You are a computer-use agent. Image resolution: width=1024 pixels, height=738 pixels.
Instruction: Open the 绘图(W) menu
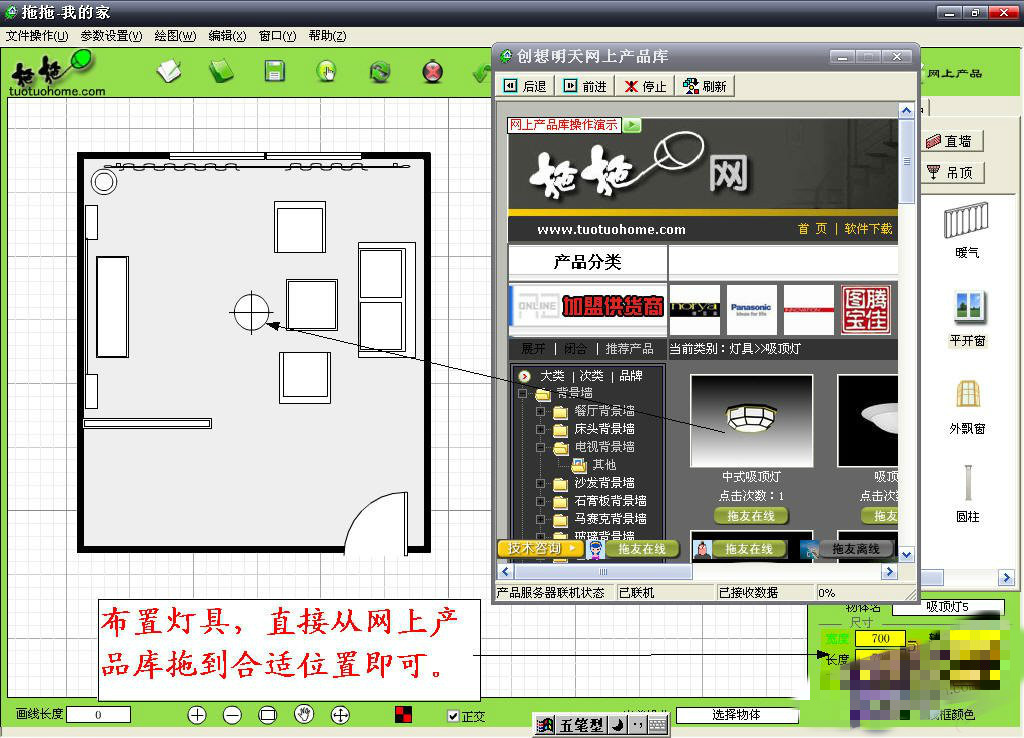[175, 36]
